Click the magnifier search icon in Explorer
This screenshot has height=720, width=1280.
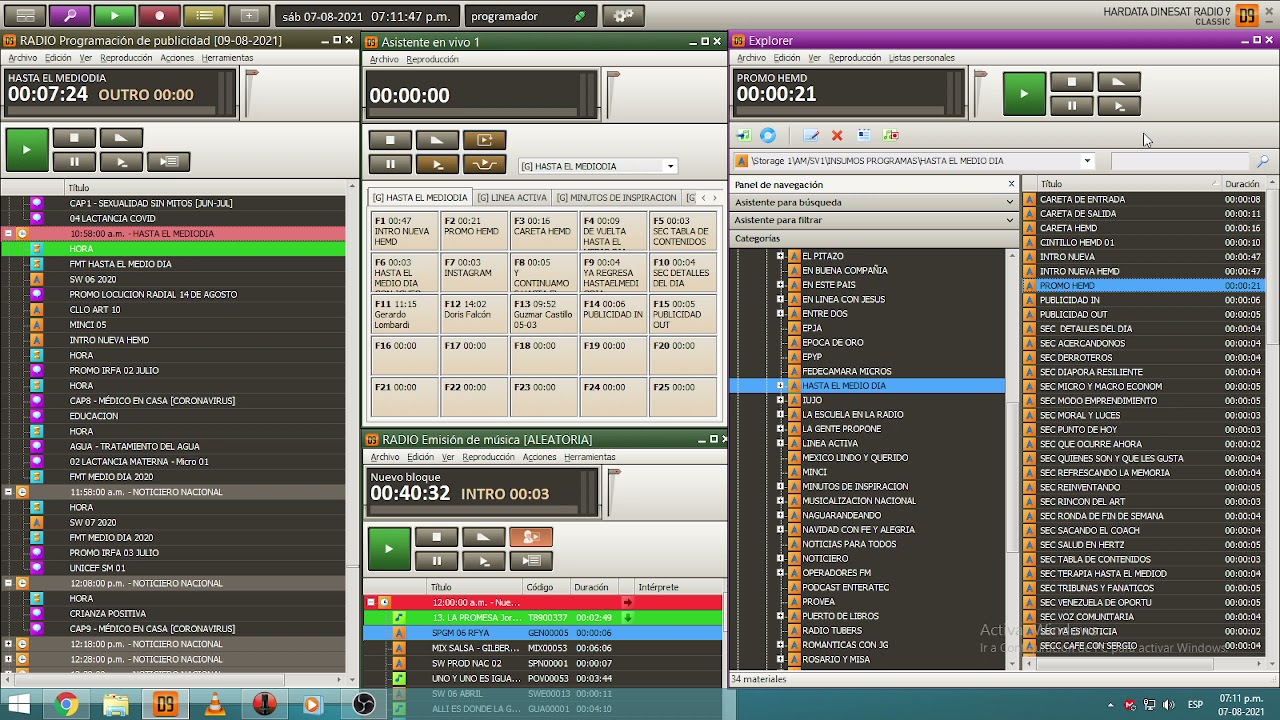pyautogui.click(x=1263, y=161)
